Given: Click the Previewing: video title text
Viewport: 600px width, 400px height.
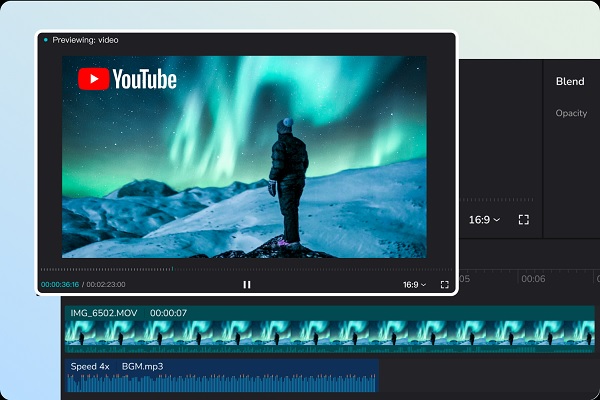Looking at the screenshot, I should click(85, 40).
